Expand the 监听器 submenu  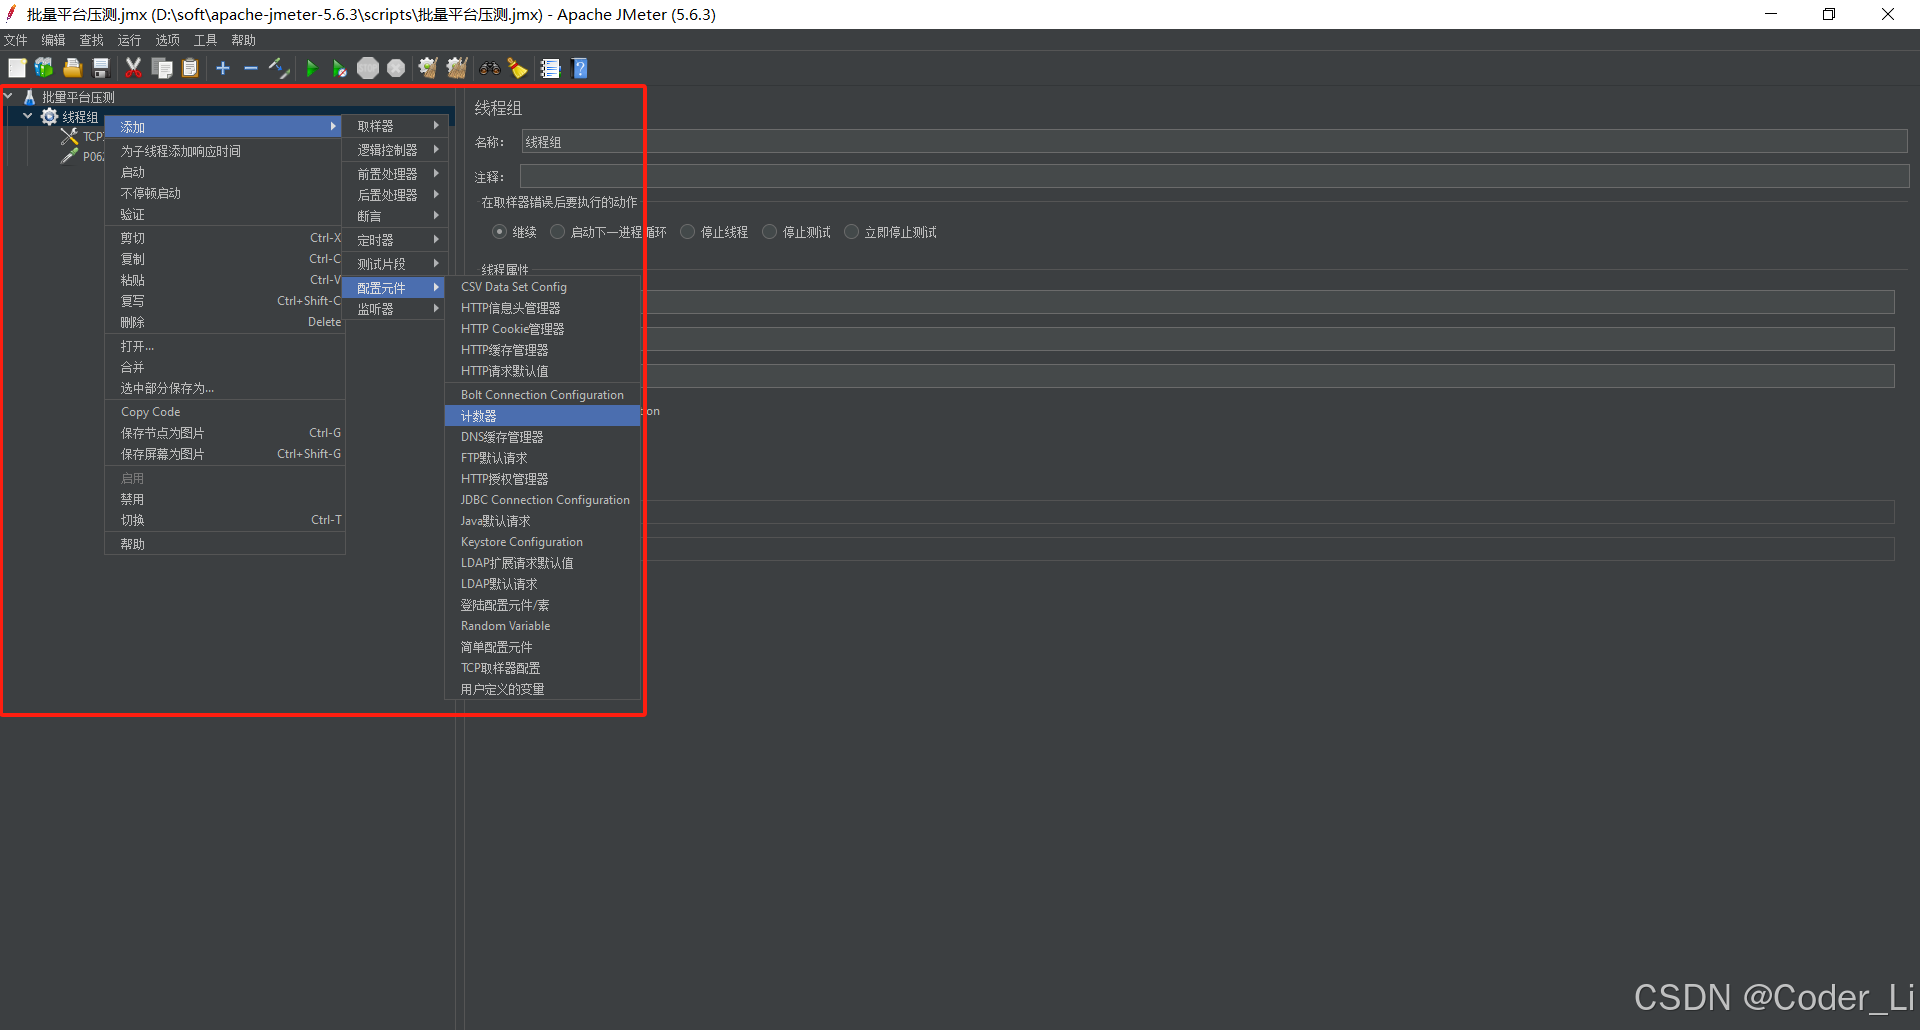tap(395, 309)
